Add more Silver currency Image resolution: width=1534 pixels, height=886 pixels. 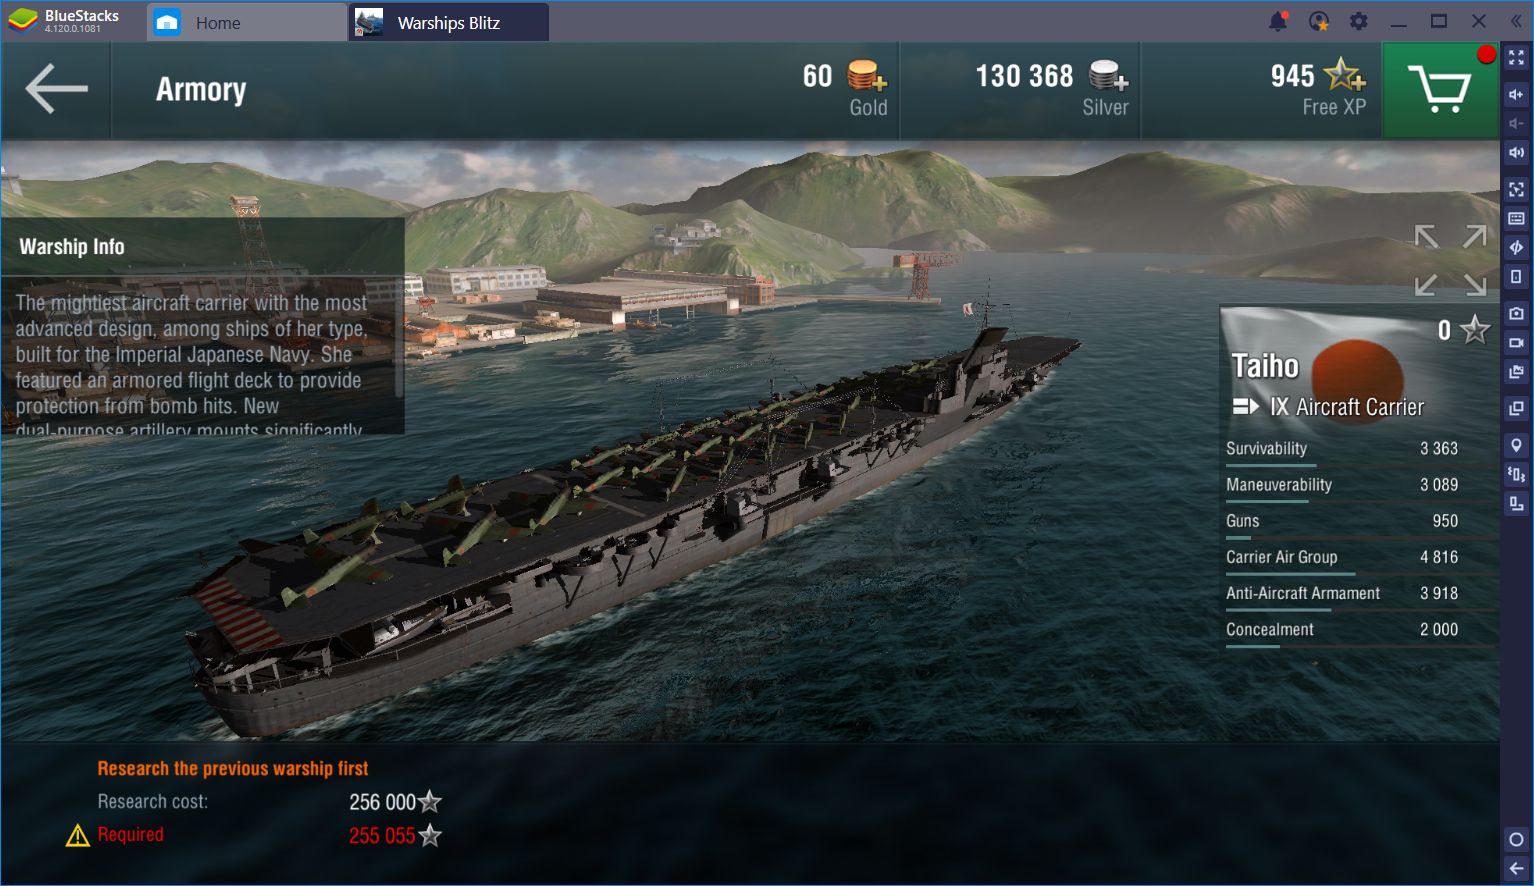[1109, 75]
